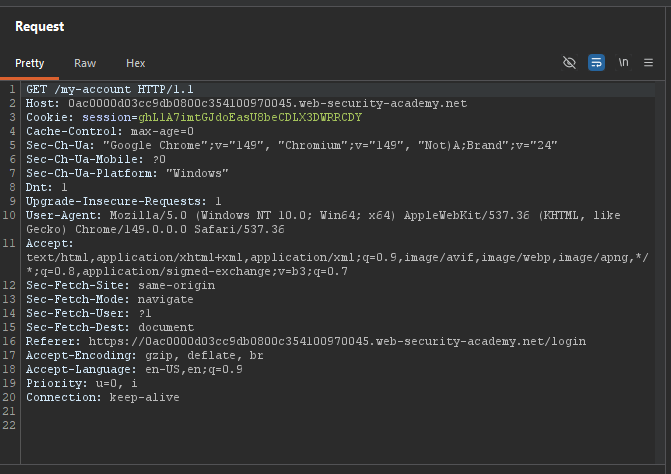Open the Request panel hamburger menu
This screenshot has height=474, width=671.
[648, 63]
